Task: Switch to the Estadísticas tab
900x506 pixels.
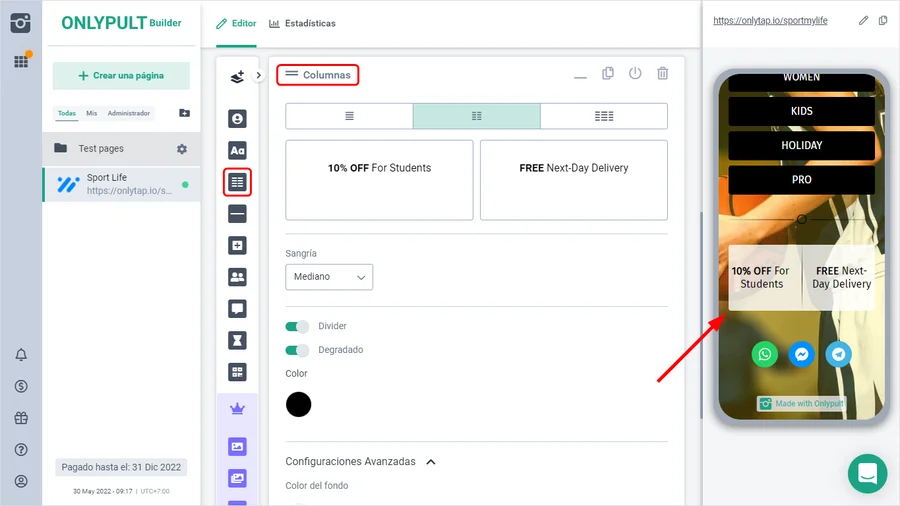Action: coord(303,23)
